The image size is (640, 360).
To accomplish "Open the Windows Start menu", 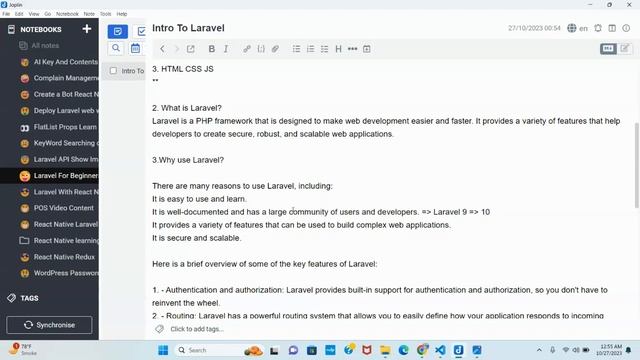I will click(163, 350).
